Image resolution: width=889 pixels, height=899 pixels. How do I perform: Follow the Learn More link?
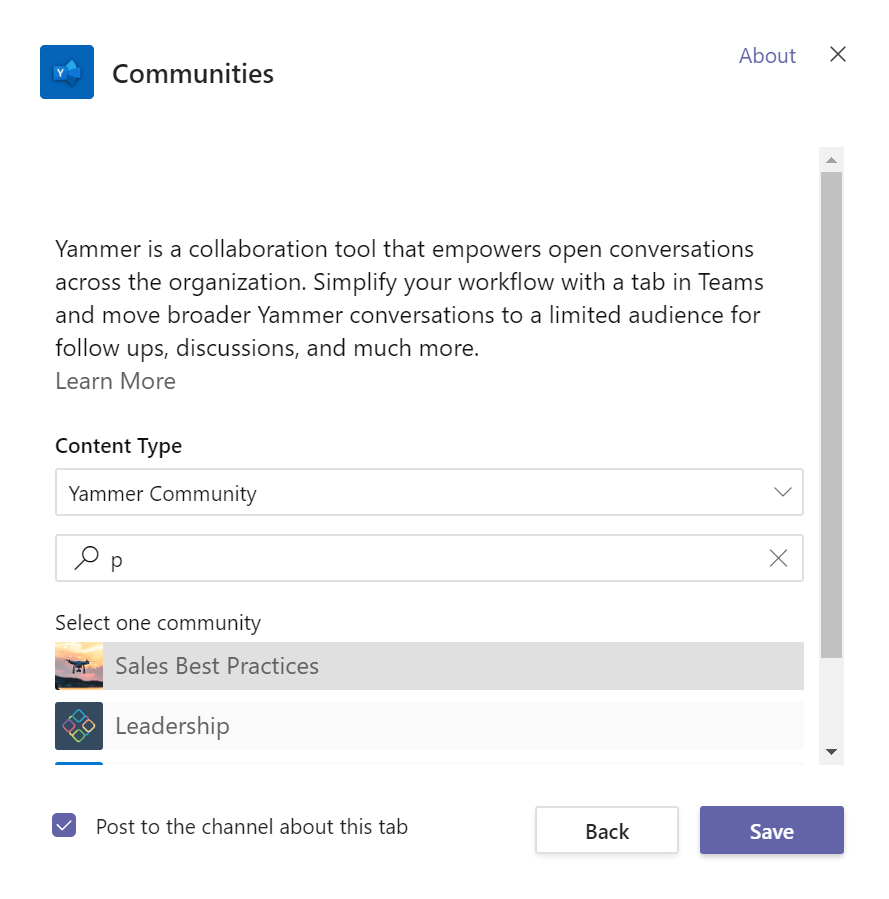pyautogui.click(x=115, y=381)
